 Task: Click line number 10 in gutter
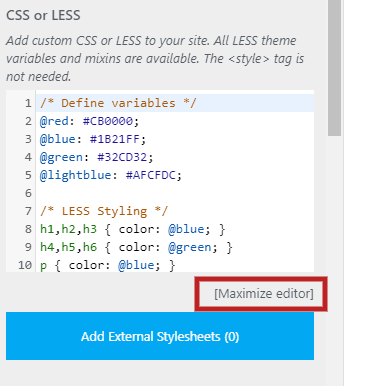(25, 265)
